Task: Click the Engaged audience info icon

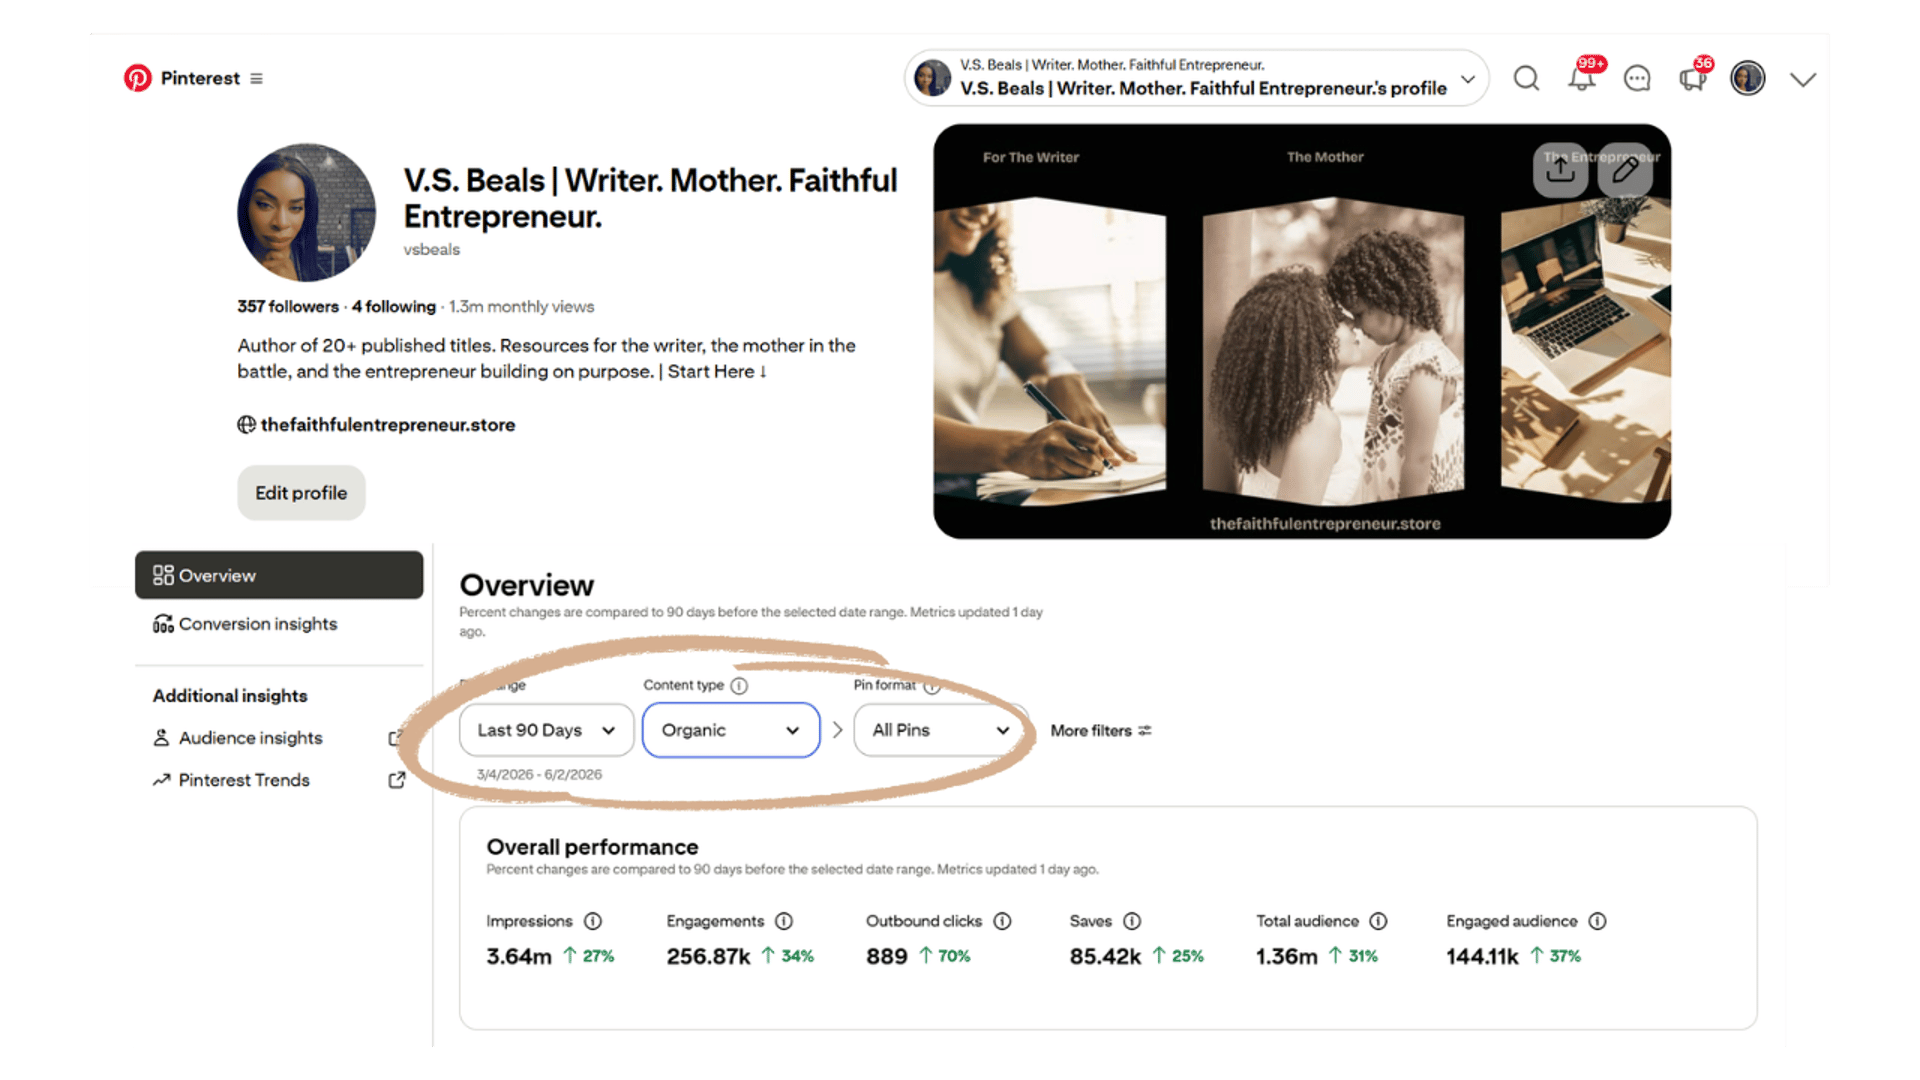Action: 1597,921
